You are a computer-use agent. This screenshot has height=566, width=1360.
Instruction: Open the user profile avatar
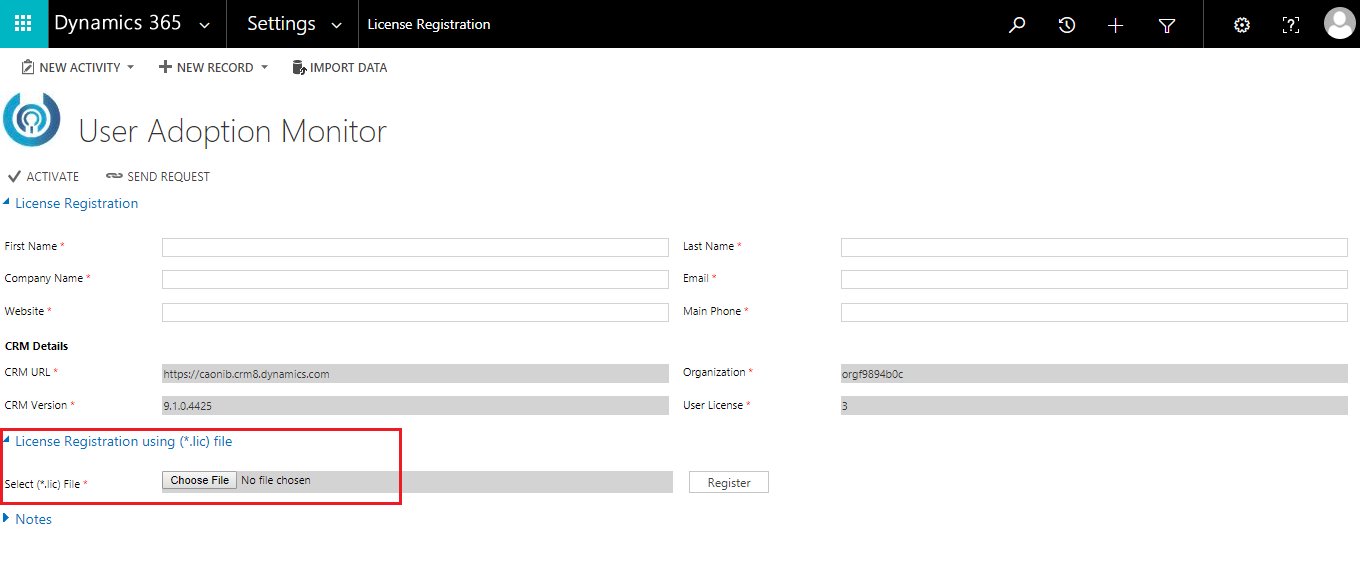click(x=1339, y=23)
